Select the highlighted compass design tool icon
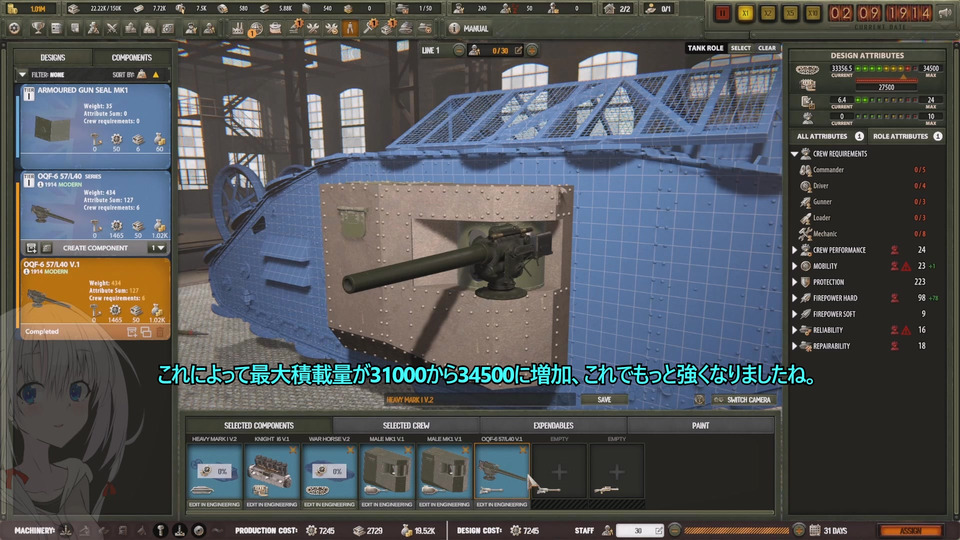960x540 pixels. click(x=350, y=28)
